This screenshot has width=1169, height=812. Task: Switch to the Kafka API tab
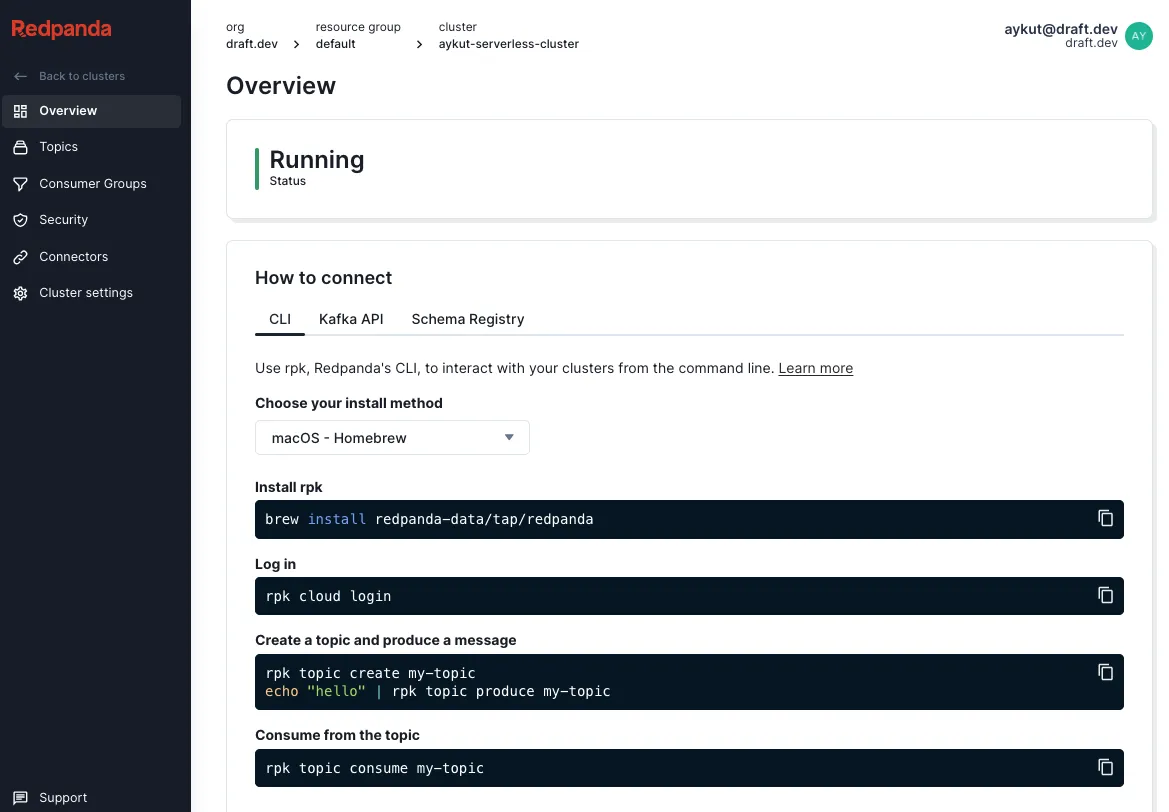(351, 319)
